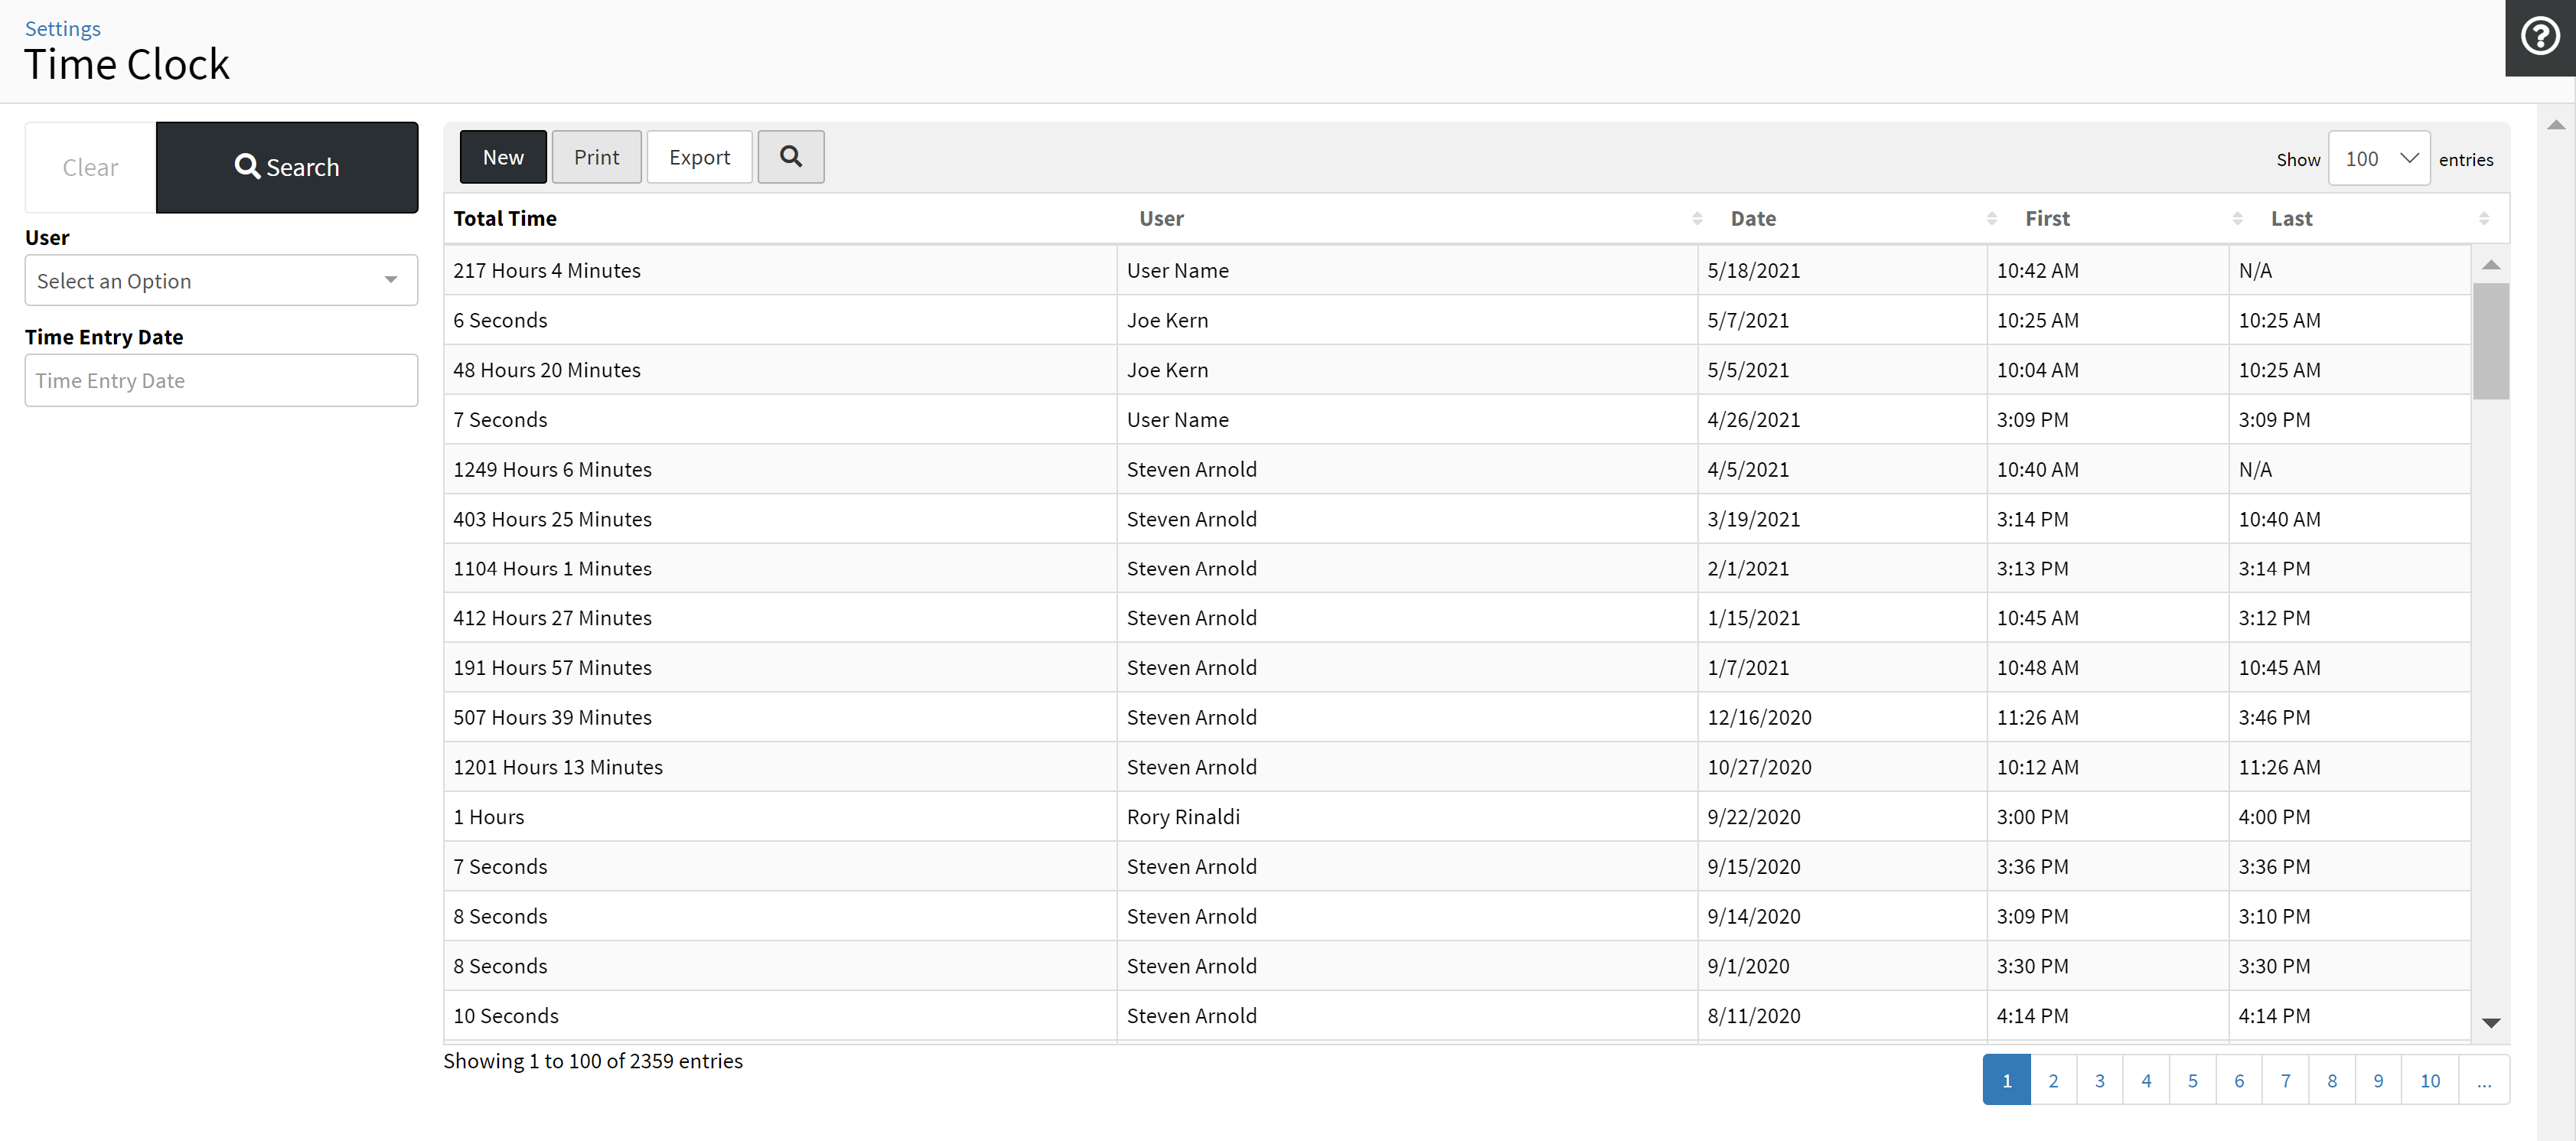Sort table by Last column arrows
2576x1141 pixels.
point(2483,219)
